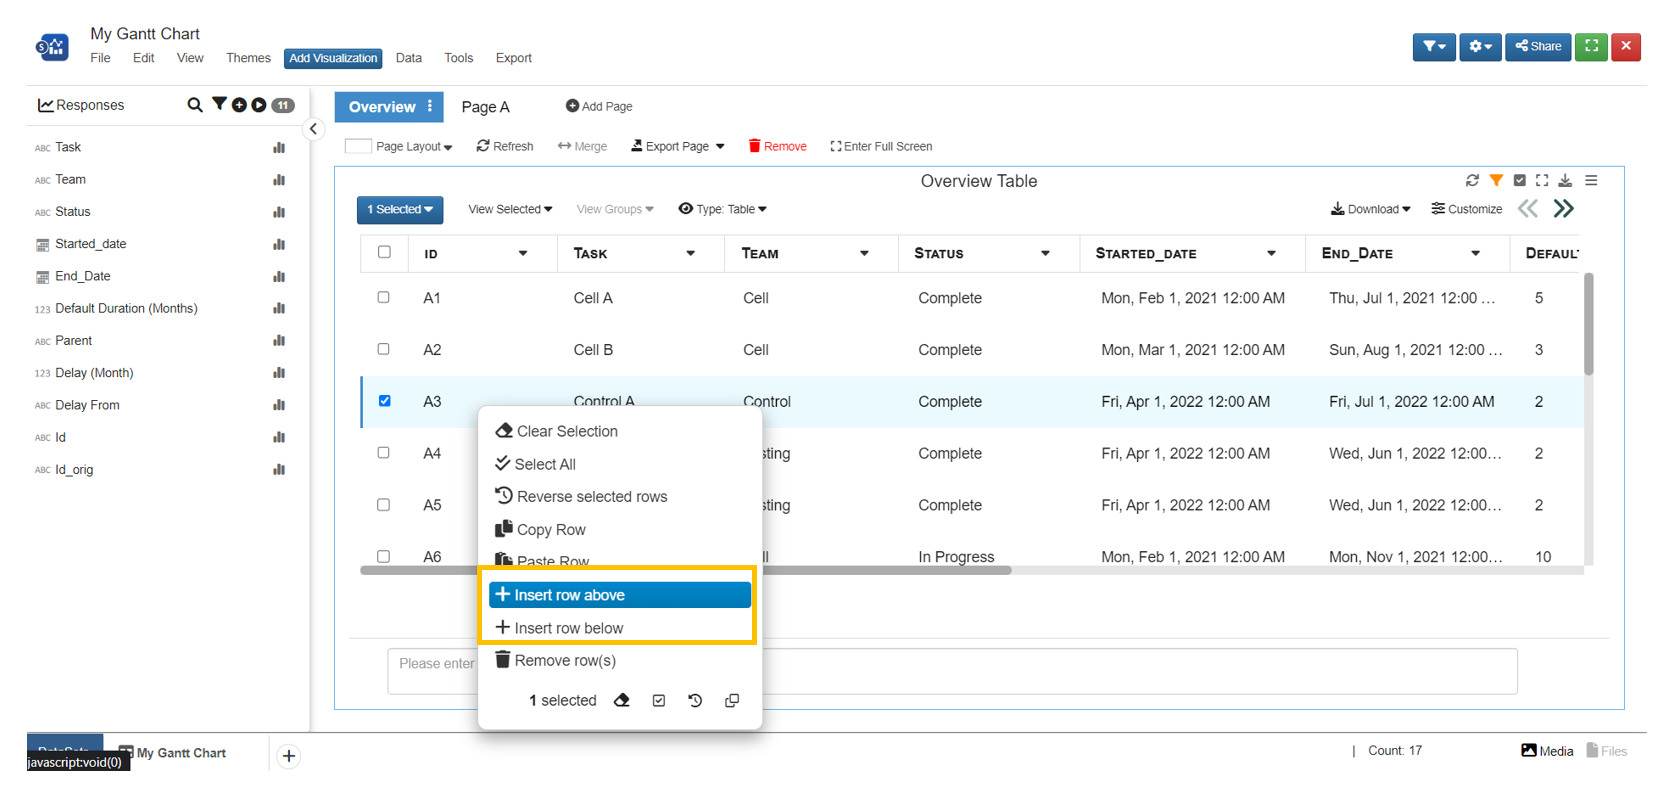Click the filter funnel icon in the top-right toolbar

[x=1433, y=47]
